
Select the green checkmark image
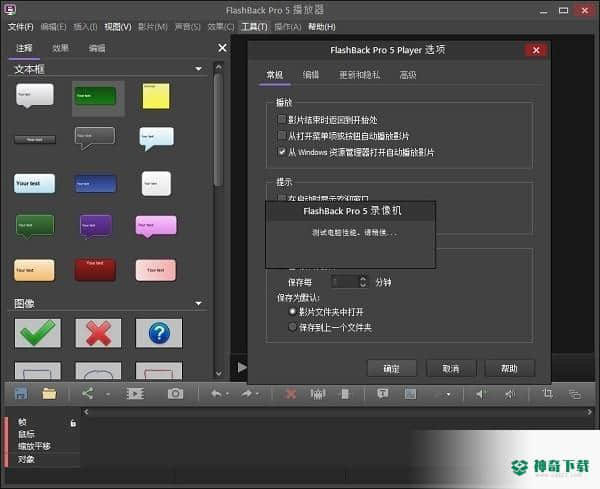[x=38, y=333]
